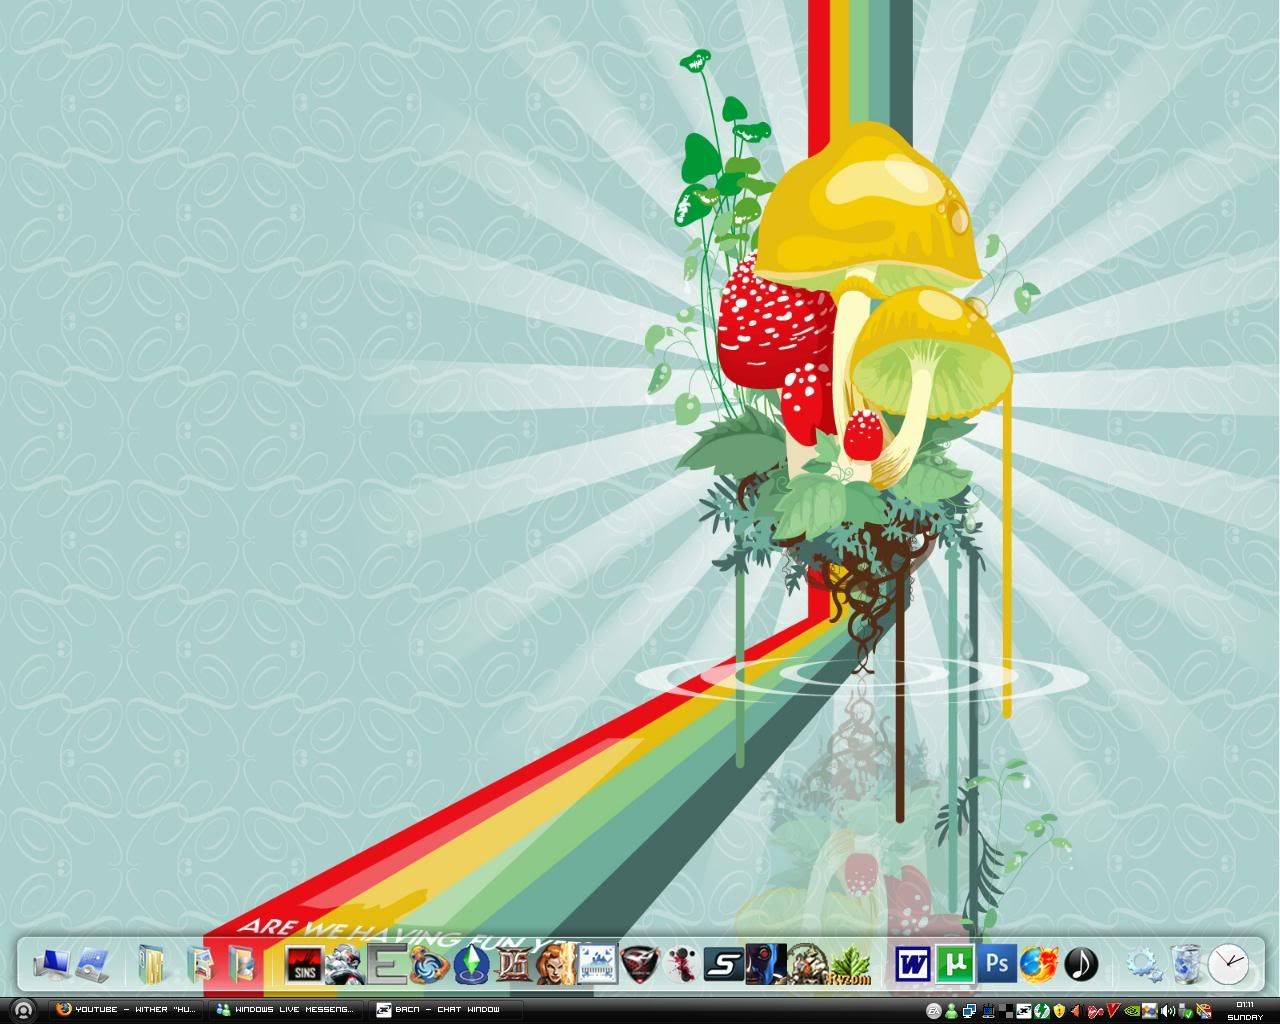Launch Microsoft Word from the dock
This screenshot has width=1280, height=1024.
(911, 965)
